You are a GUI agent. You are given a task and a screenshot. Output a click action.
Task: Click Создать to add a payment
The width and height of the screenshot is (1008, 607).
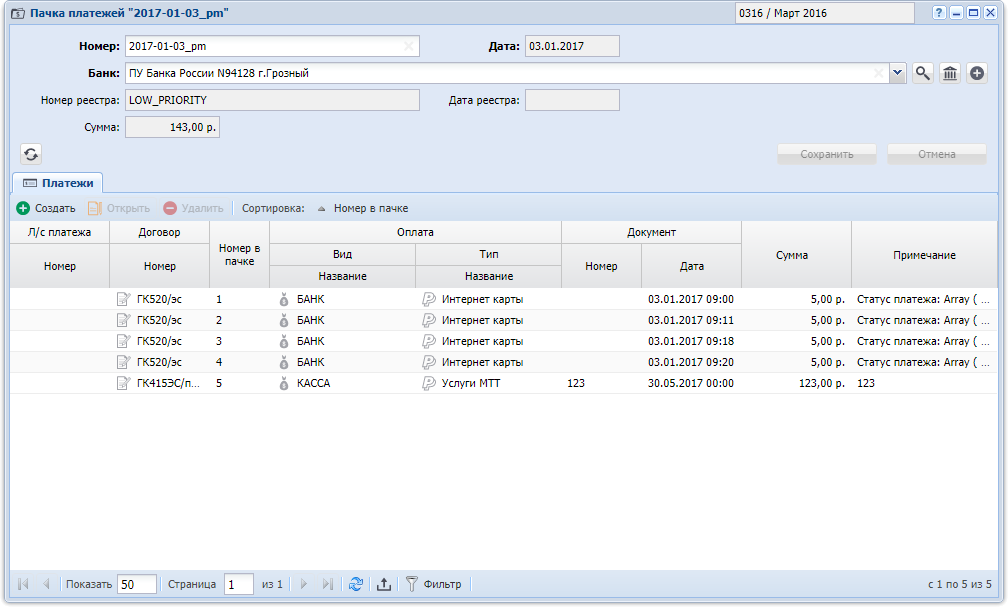(46, 208)
